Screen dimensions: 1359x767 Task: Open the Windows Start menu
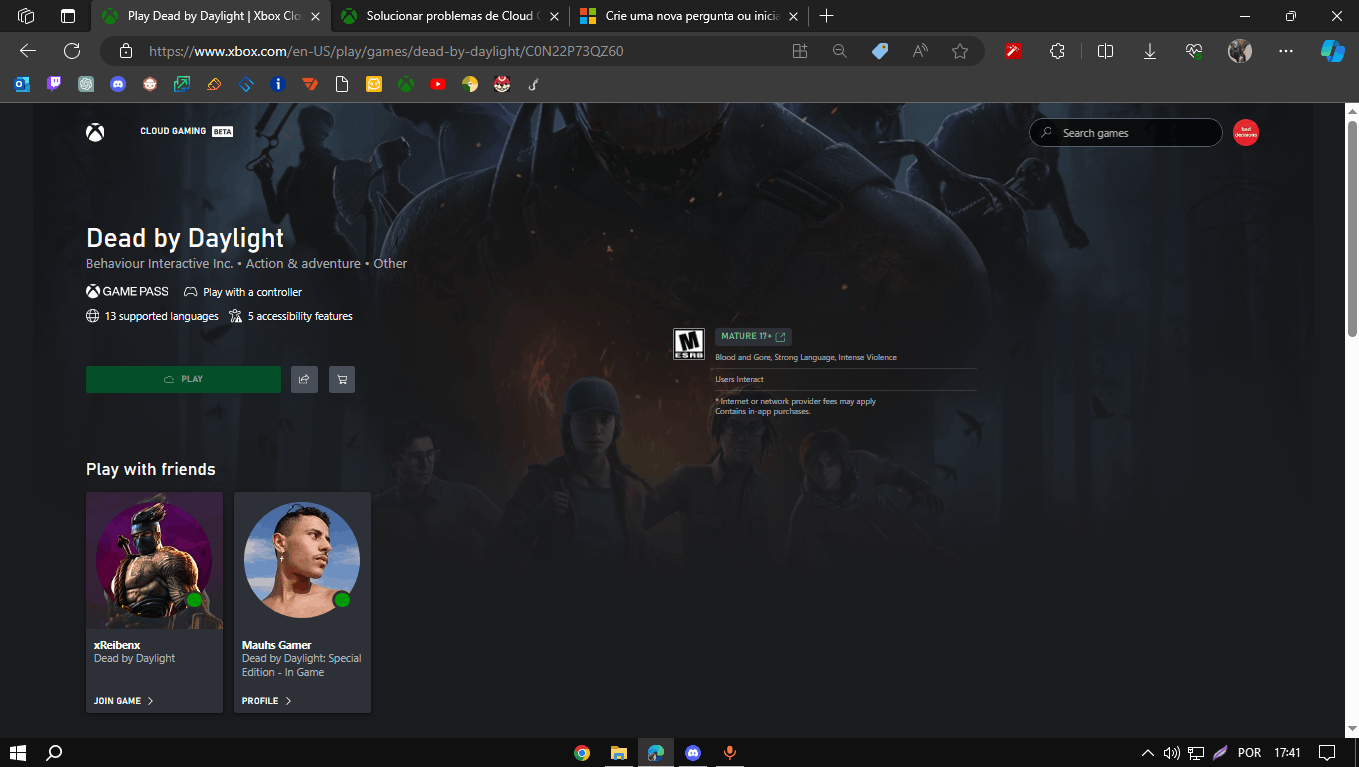pos(17,752)
